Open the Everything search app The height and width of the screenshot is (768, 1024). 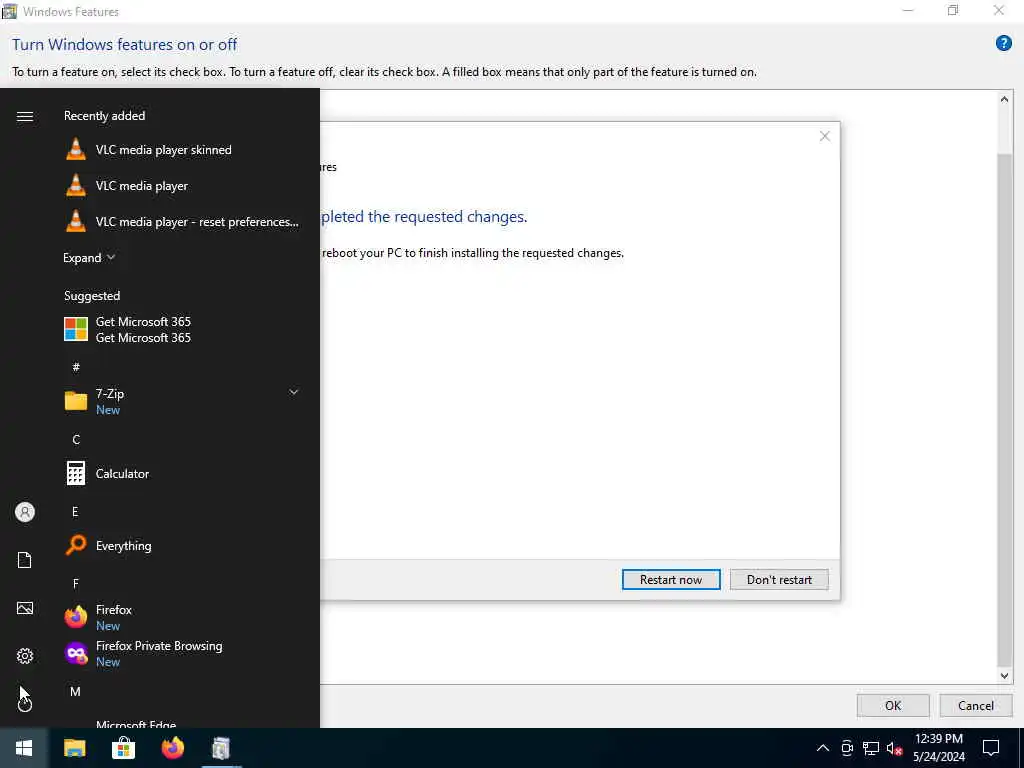click(183, 545)
